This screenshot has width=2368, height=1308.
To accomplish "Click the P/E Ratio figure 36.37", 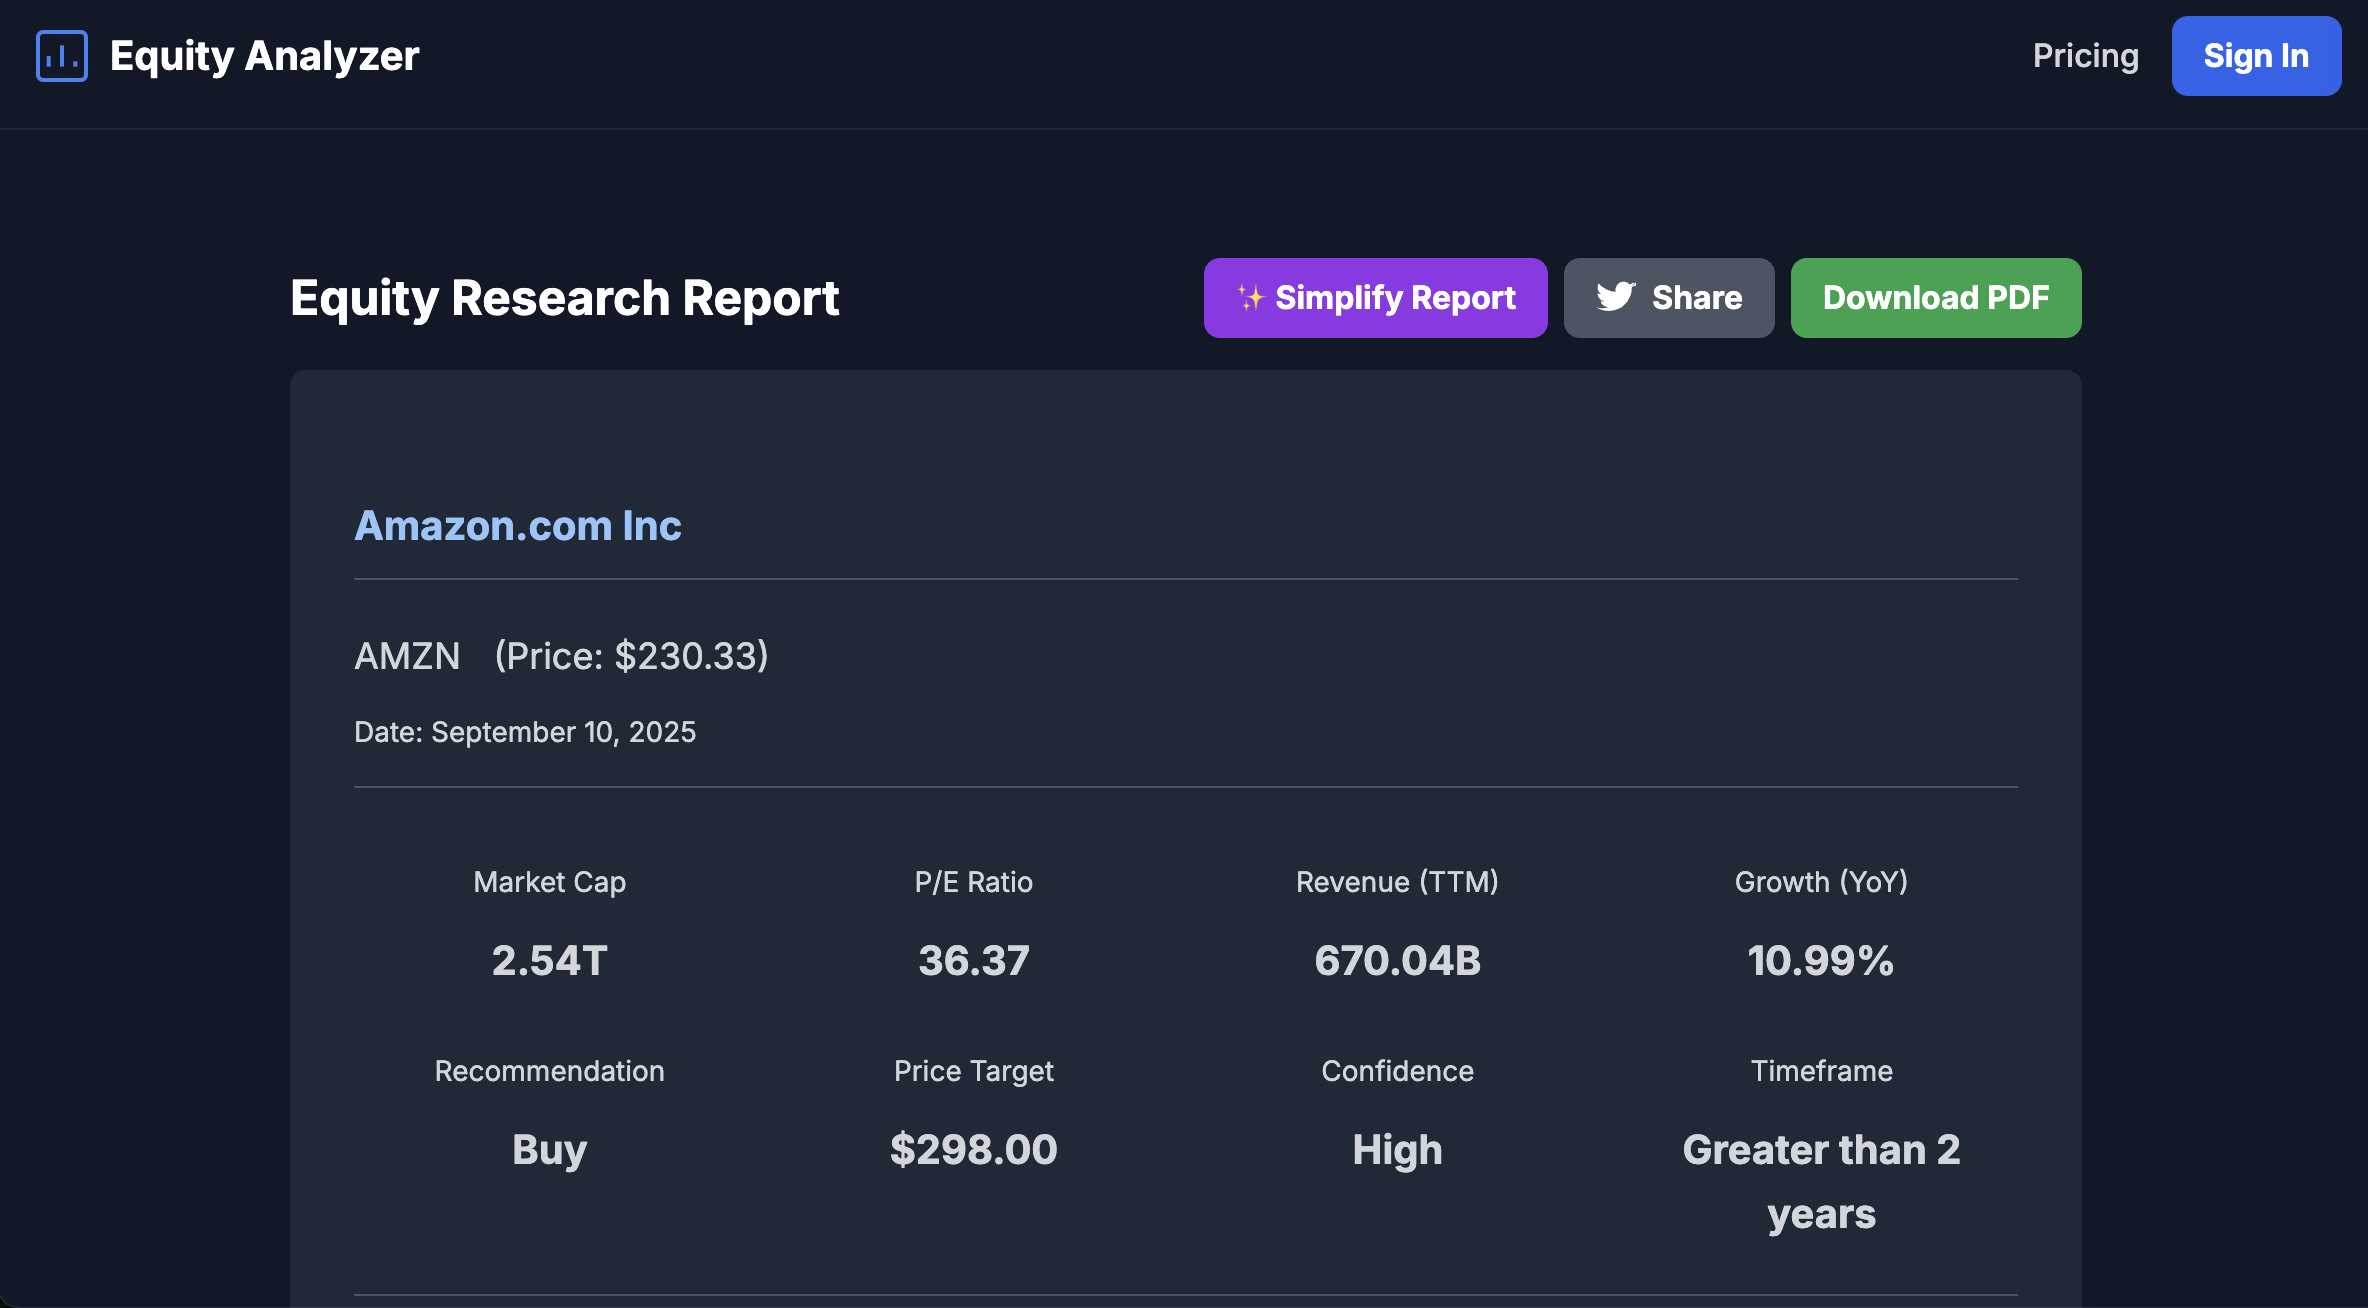I will click(973, 959).
